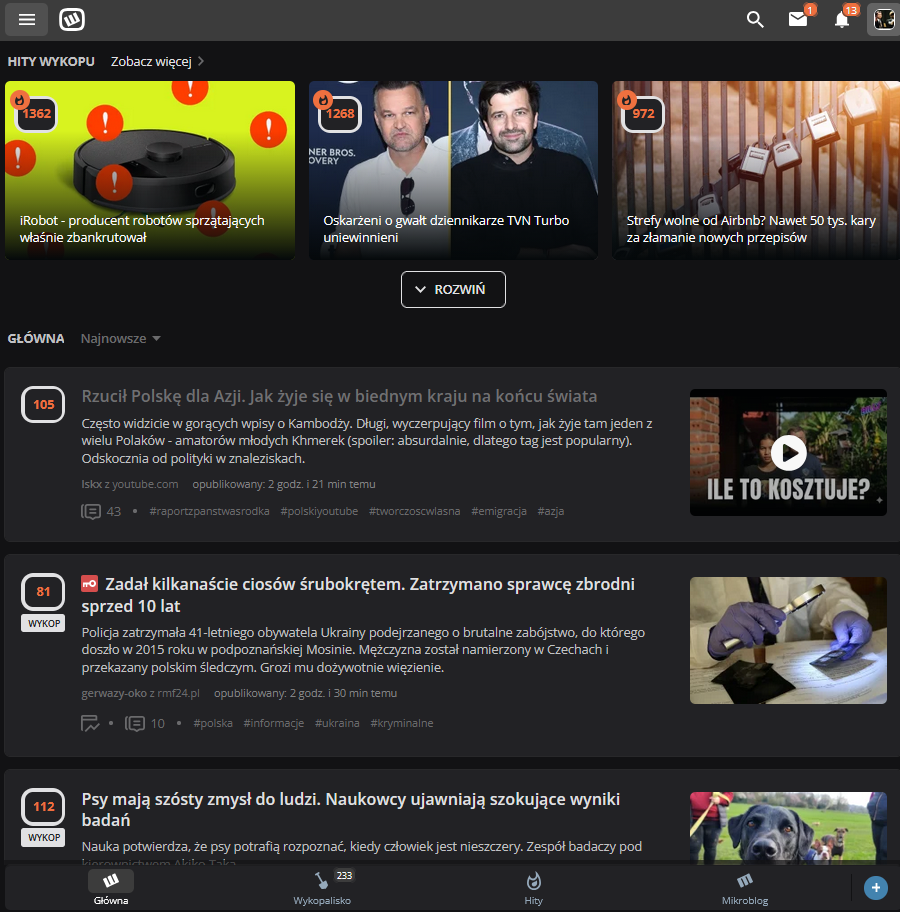
Task: Upvote the post with 105 votes
Action: pyautogui.click(x=44, y=404)
